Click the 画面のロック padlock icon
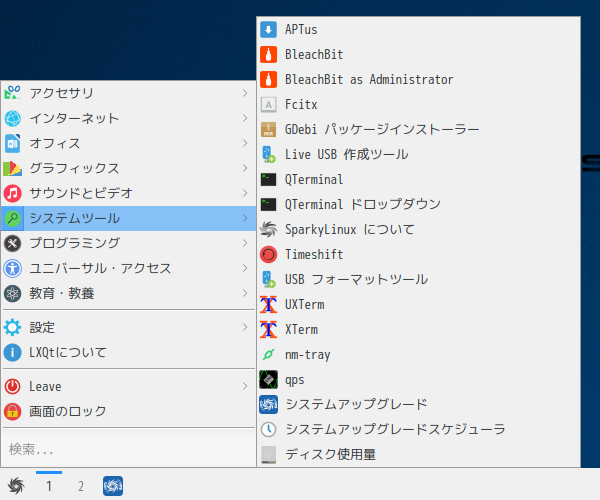The image size is (600, 500). coord(13,411)
